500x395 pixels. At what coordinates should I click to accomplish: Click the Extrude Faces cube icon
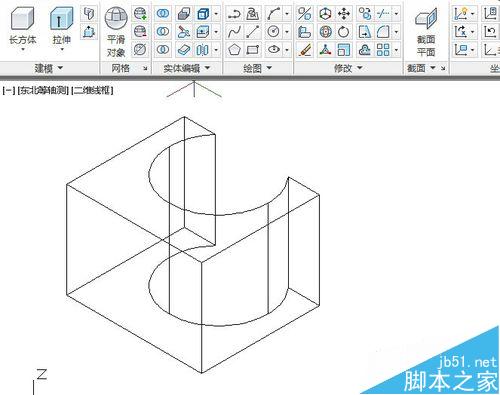coord(203,32)
